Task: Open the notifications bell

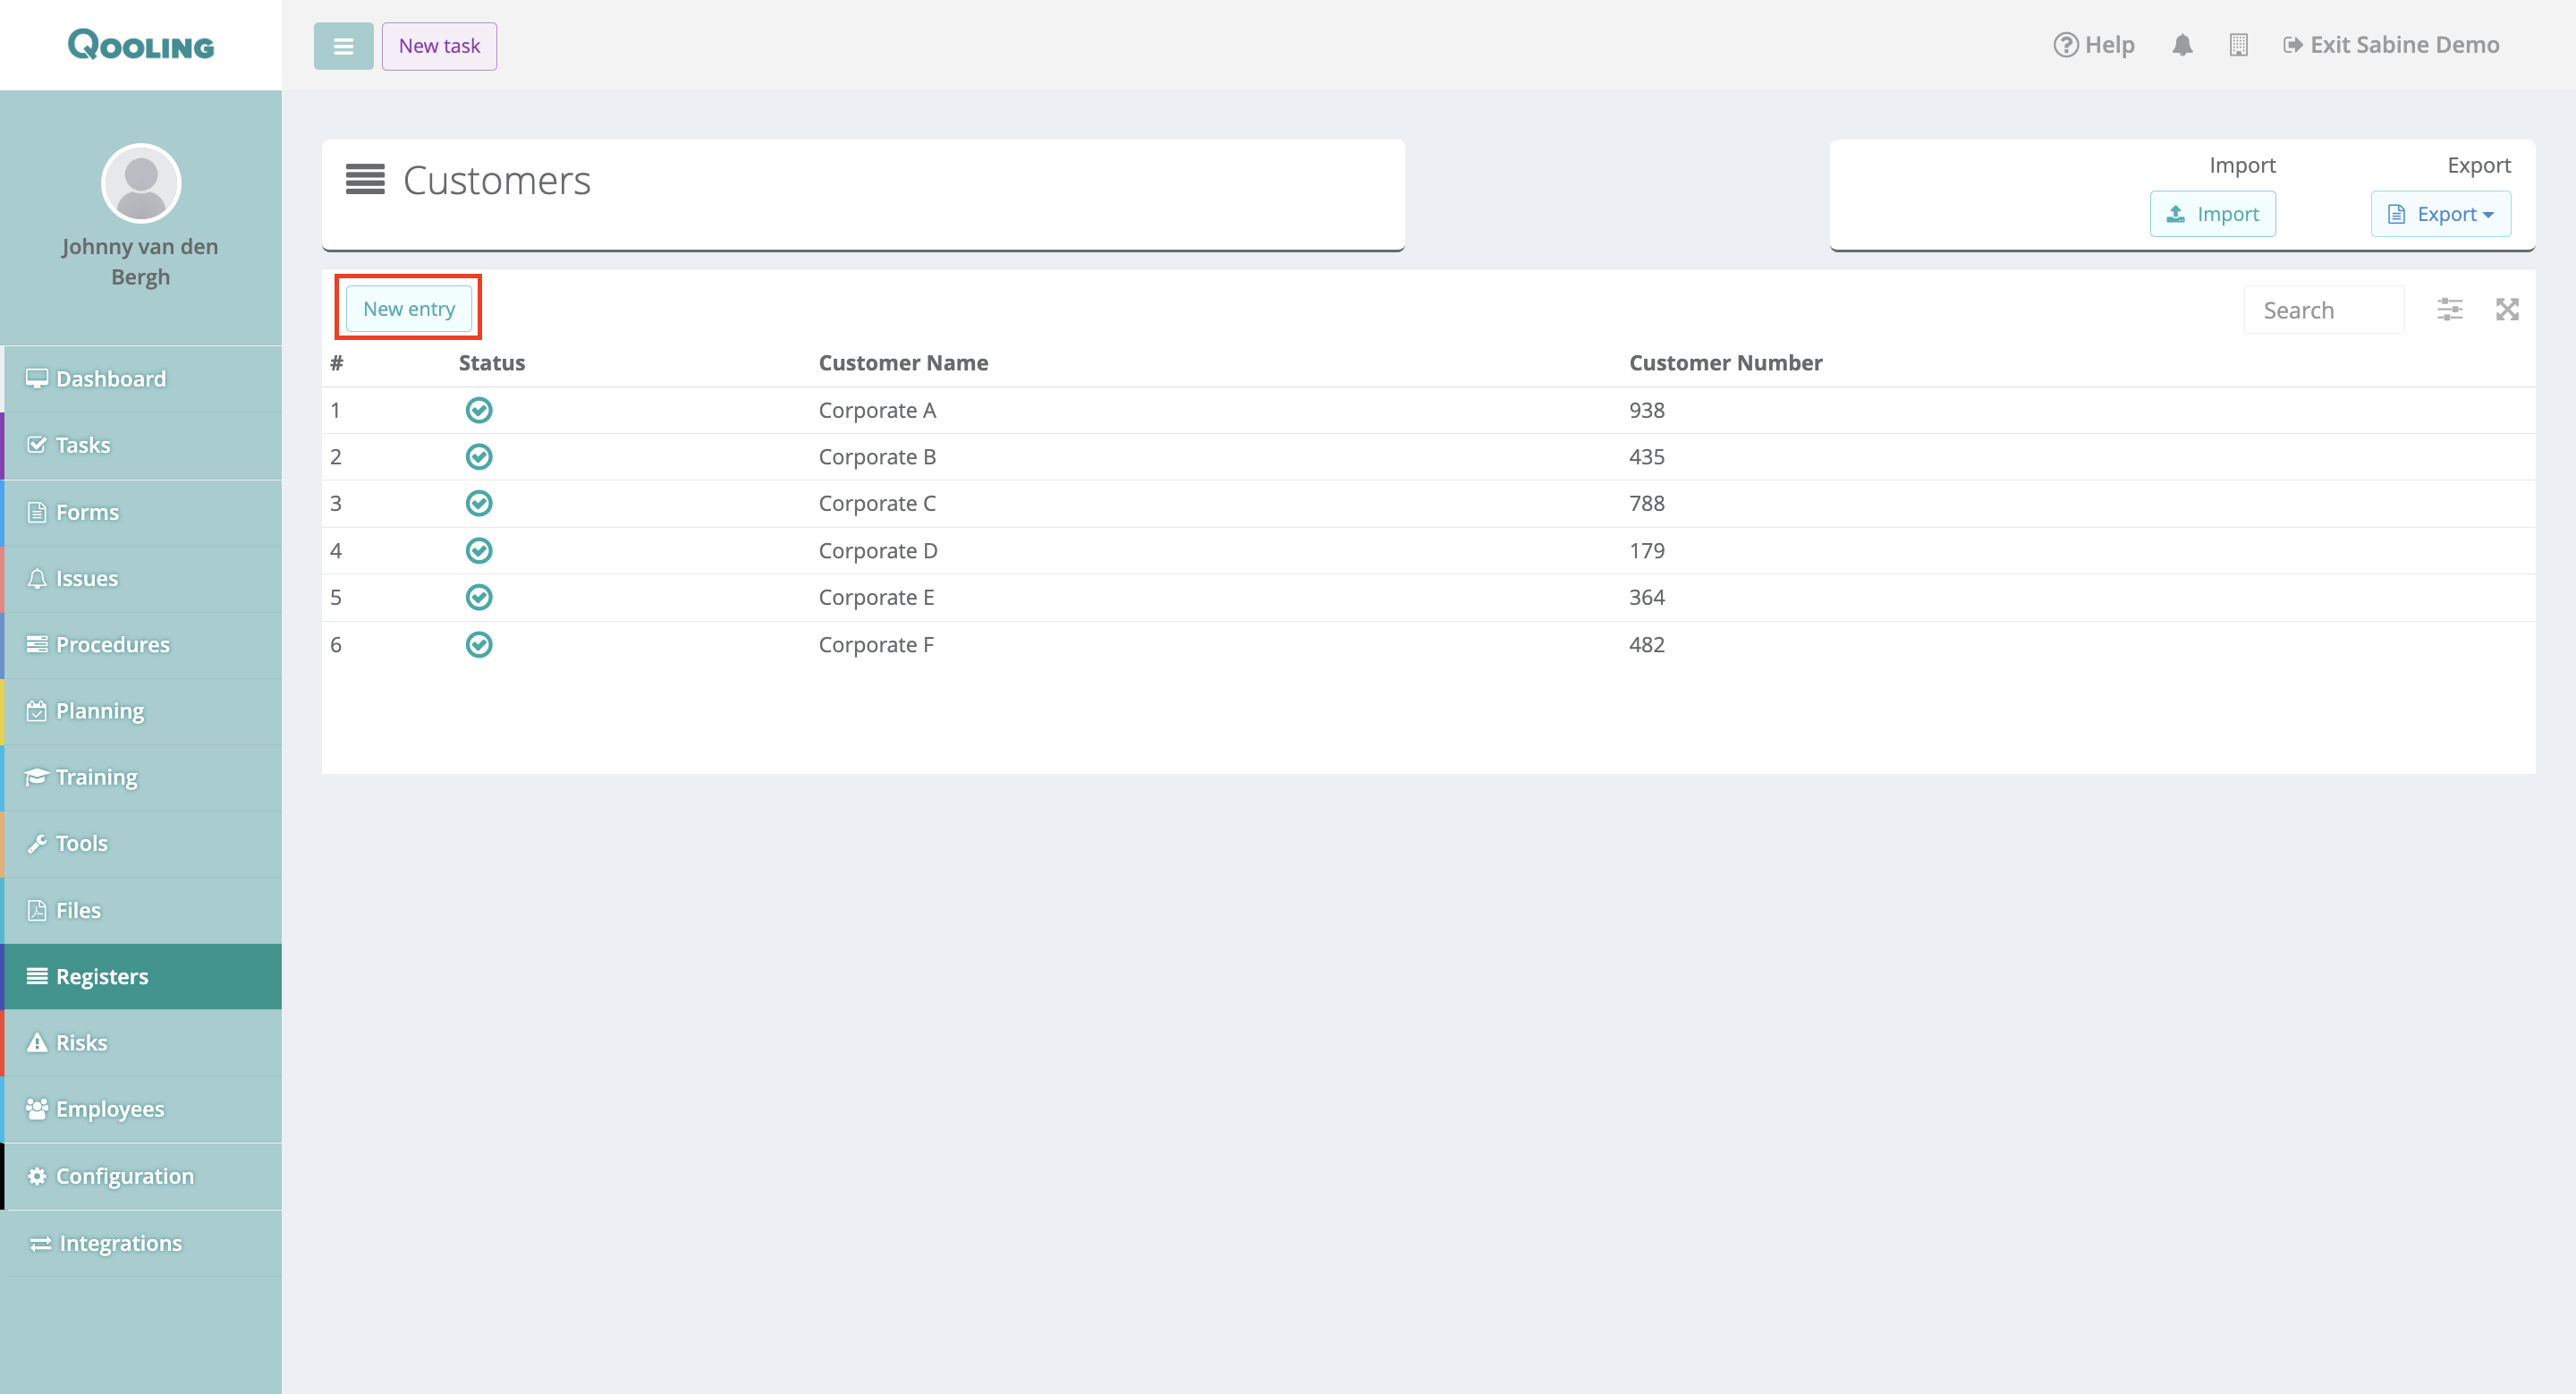Action: [2182, 45]
